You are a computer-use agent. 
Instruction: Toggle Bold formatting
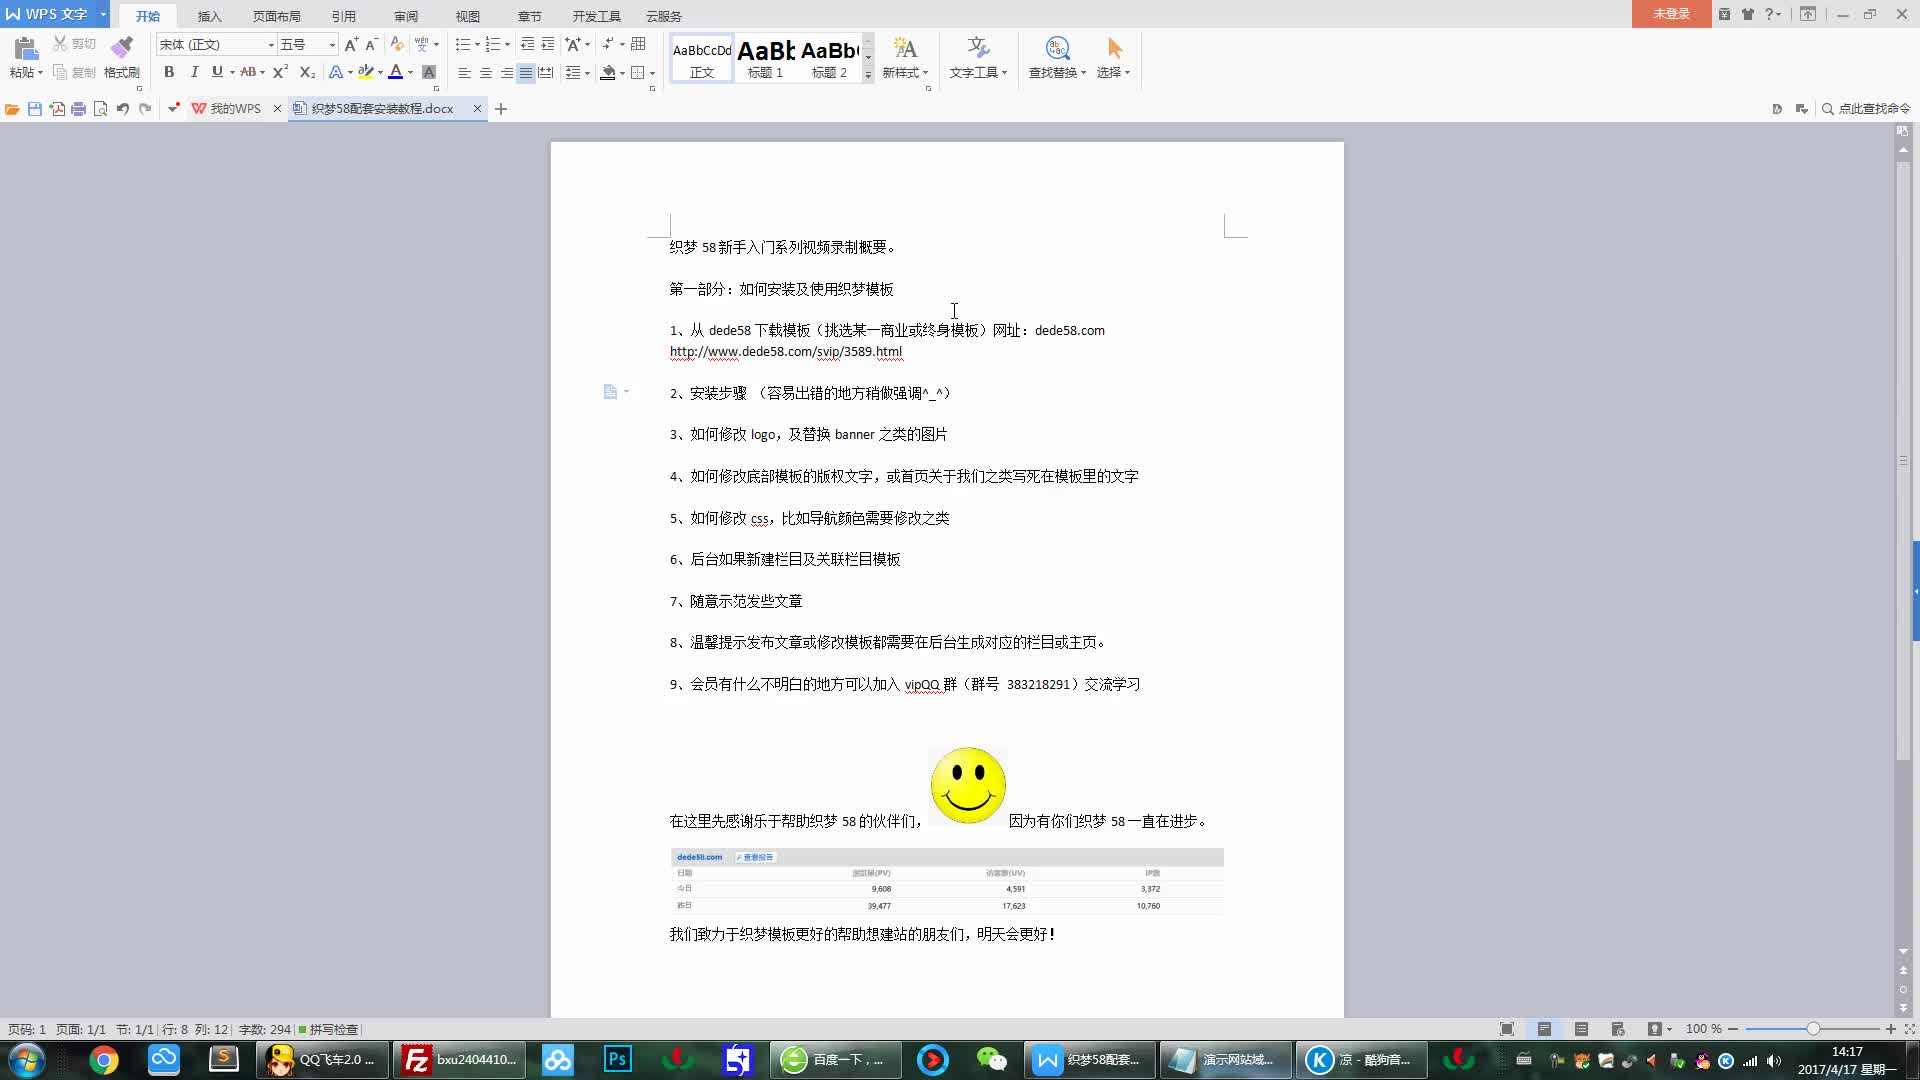tap(169, 73)
